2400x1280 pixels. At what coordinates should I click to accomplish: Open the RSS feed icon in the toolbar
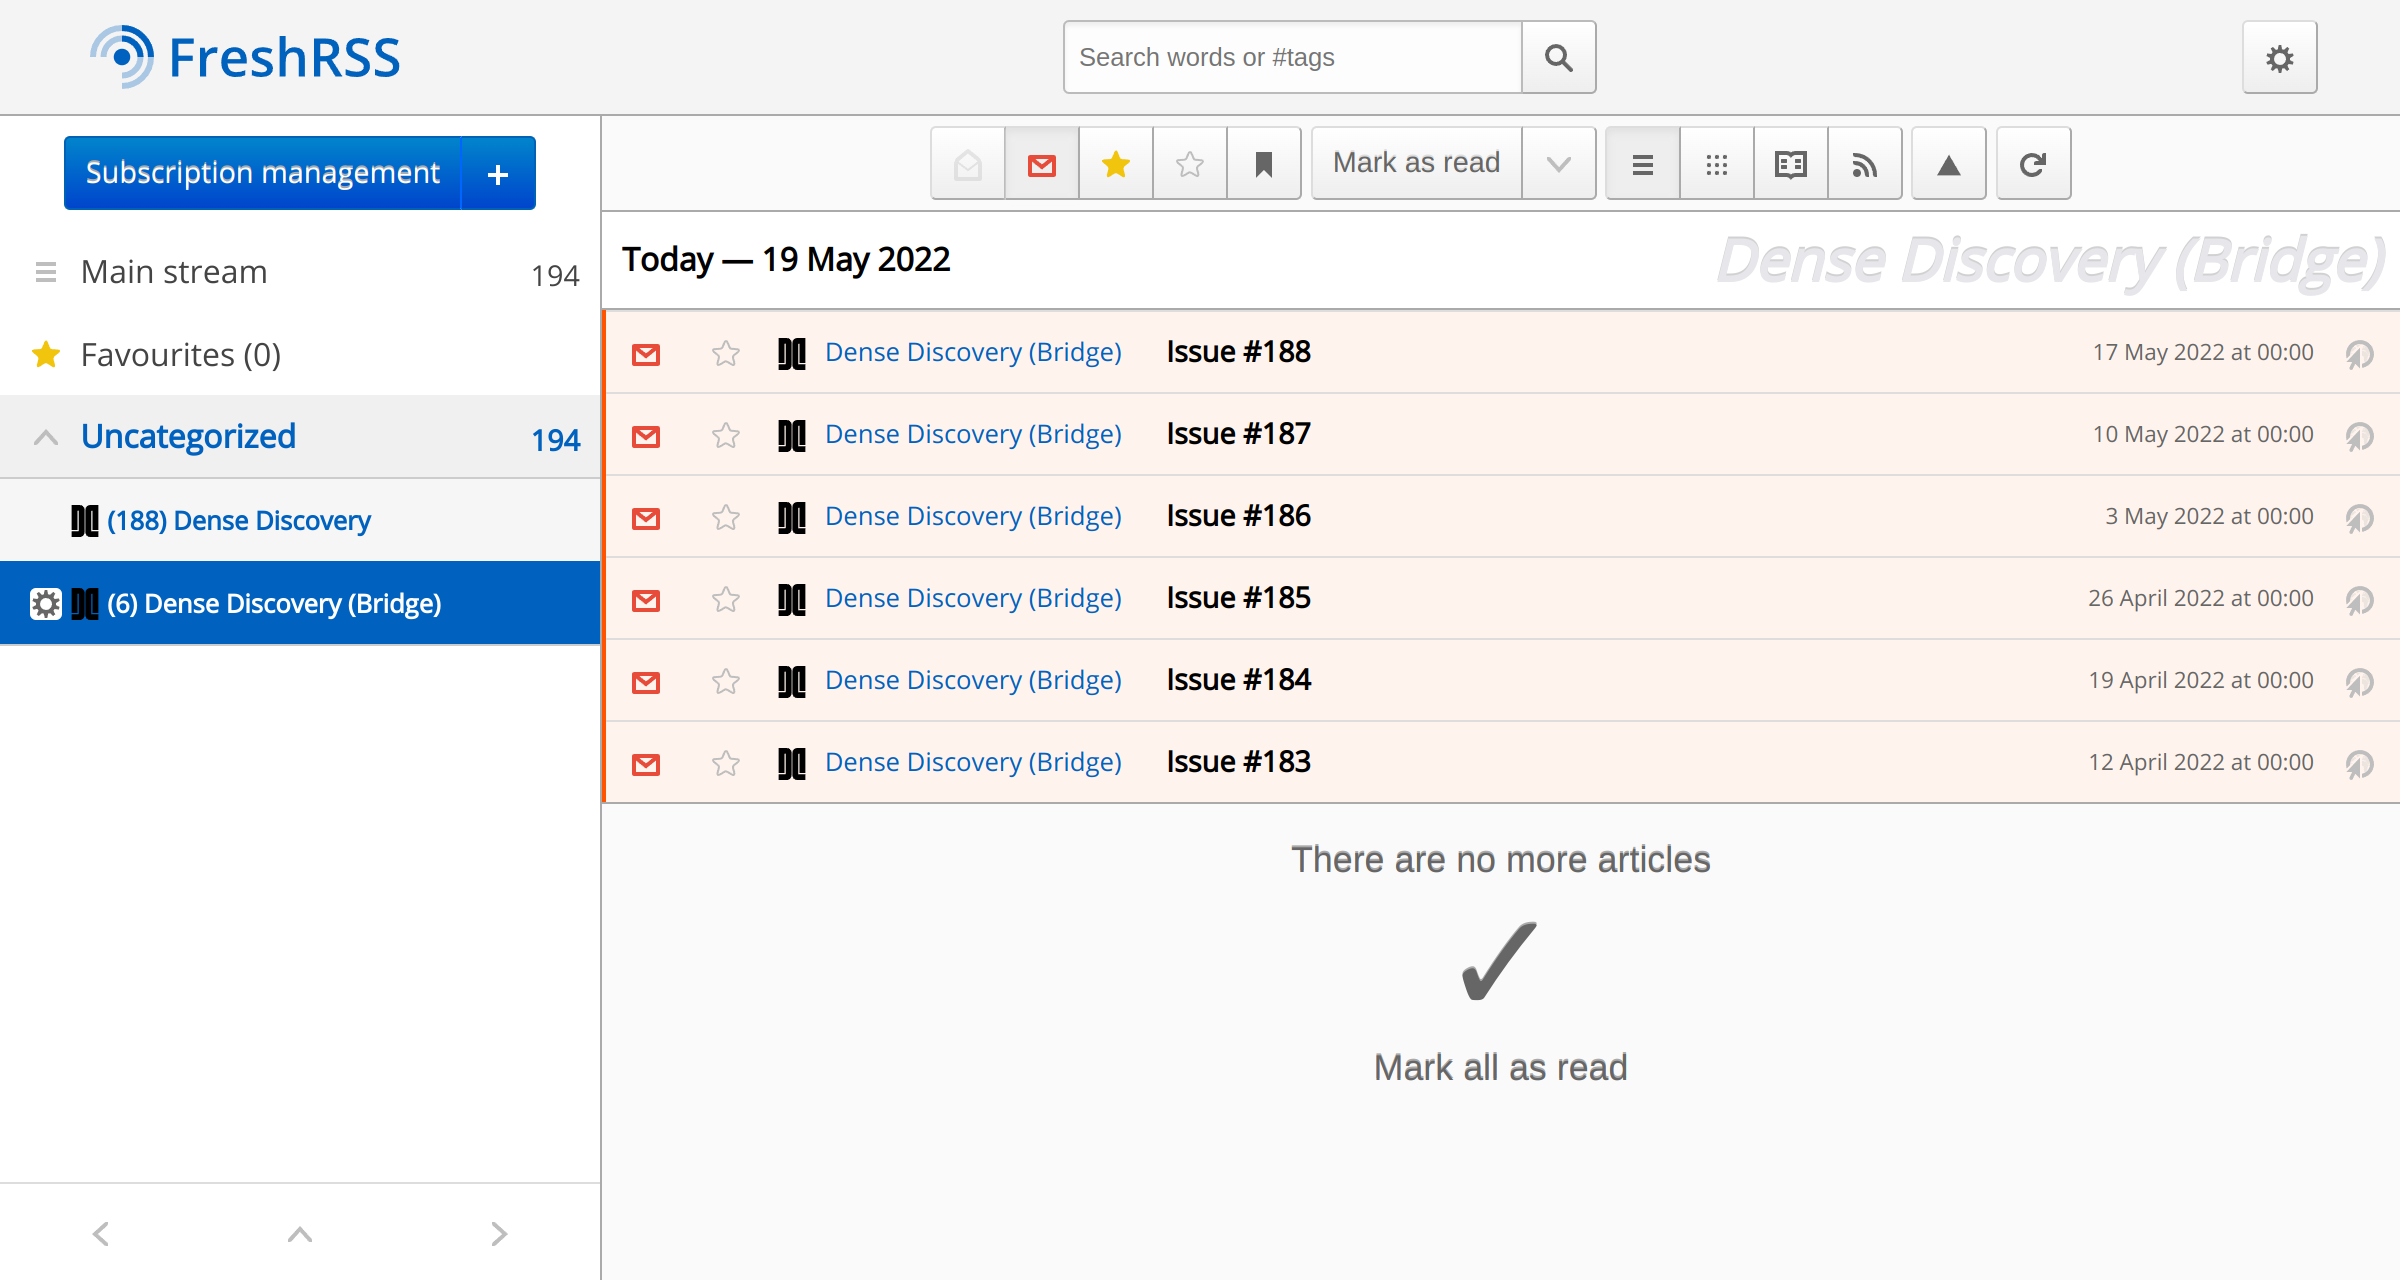point(1864,164)
